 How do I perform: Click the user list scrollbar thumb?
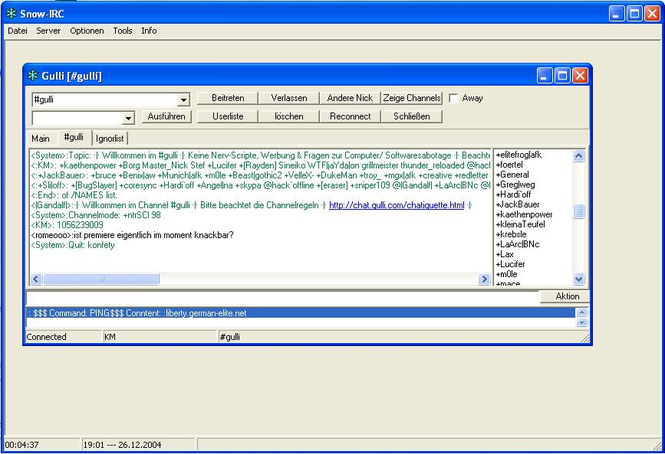pos(579,211)
